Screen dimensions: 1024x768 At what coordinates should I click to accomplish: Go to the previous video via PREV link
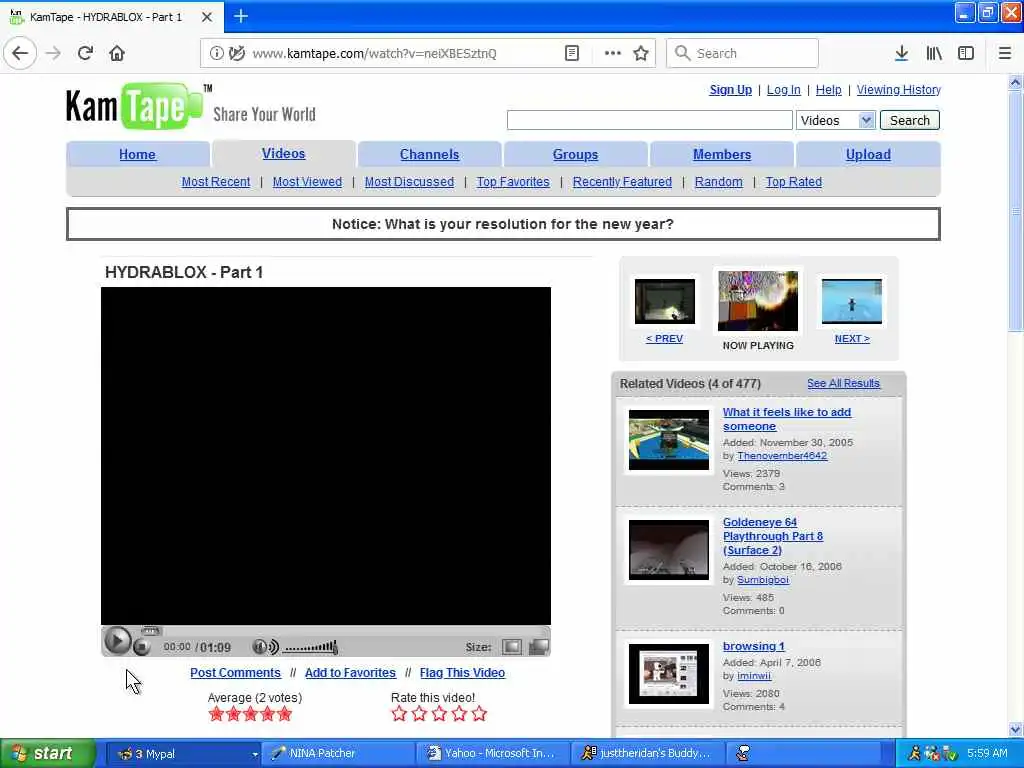[664, 339]
